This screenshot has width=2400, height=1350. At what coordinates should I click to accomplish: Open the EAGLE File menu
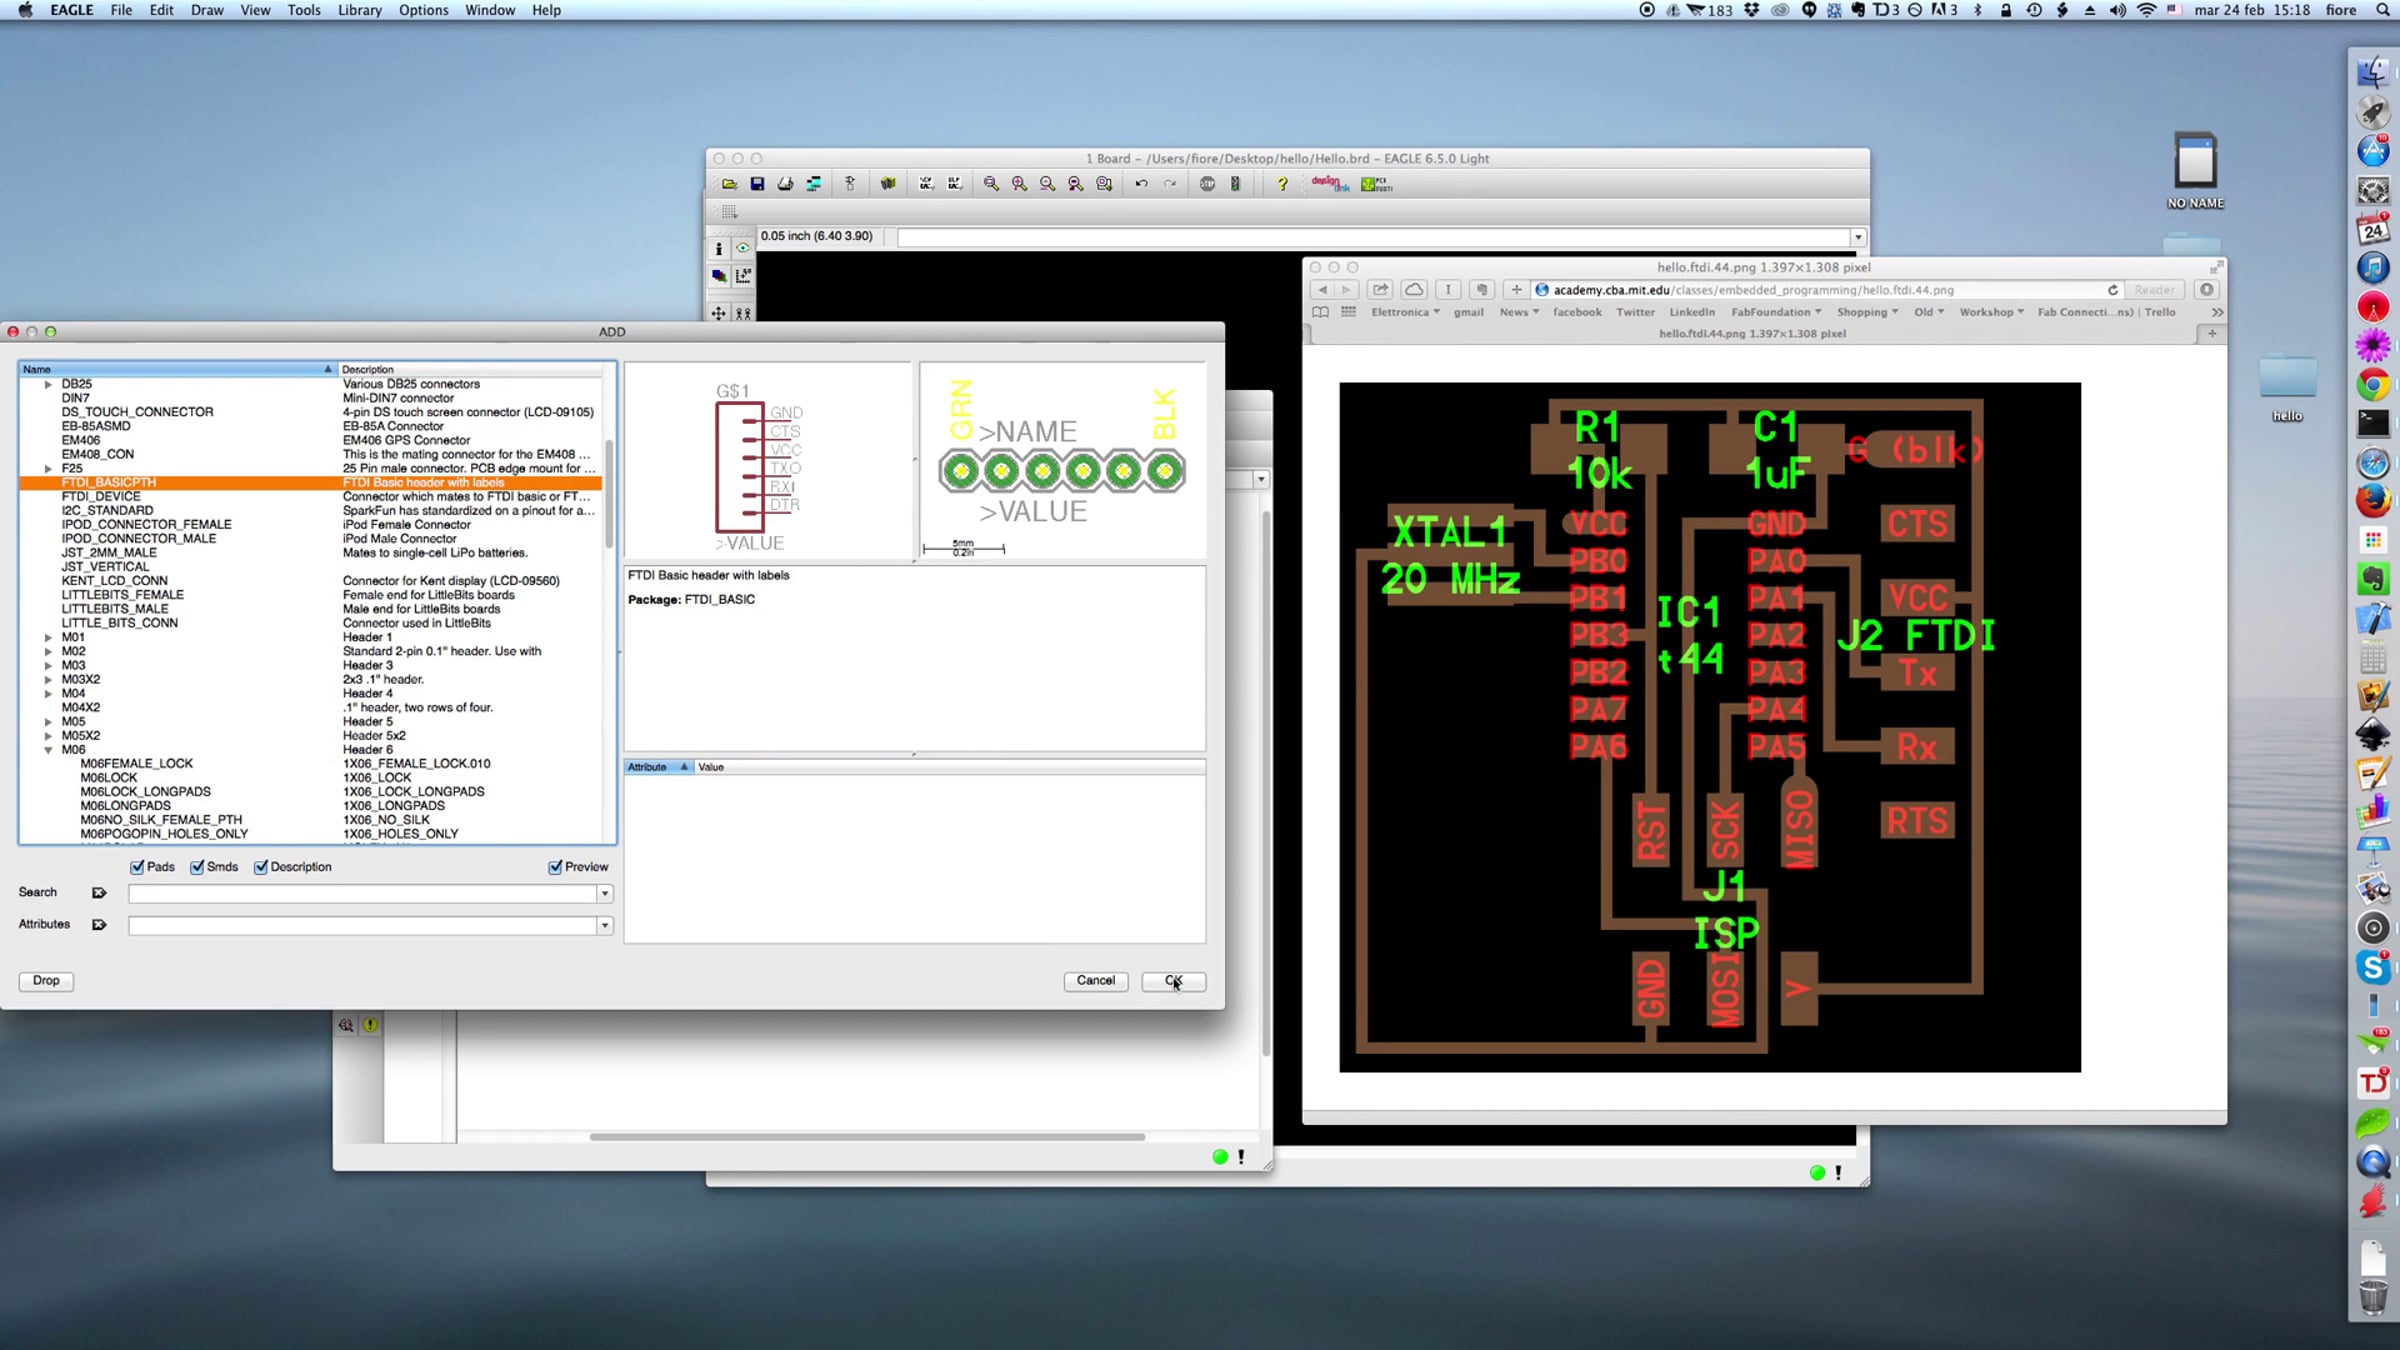click(121, 10)
